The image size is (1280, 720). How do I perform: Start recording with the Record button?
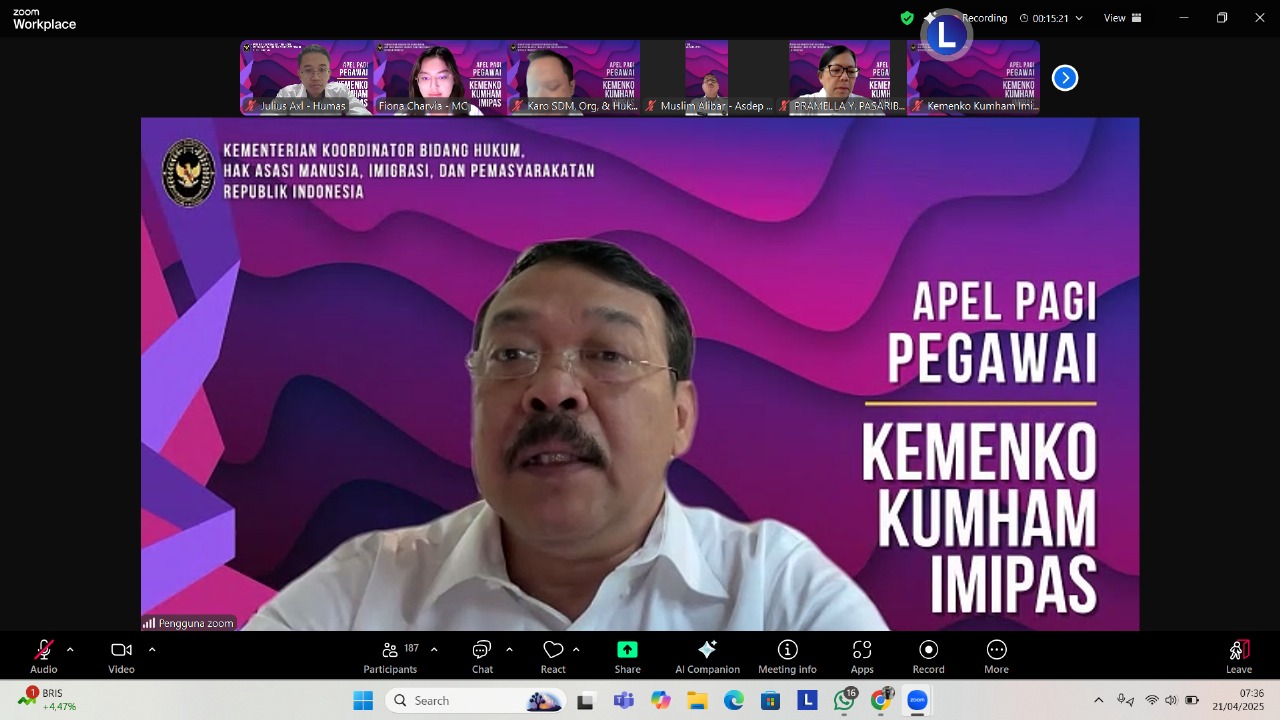point(928,656)
